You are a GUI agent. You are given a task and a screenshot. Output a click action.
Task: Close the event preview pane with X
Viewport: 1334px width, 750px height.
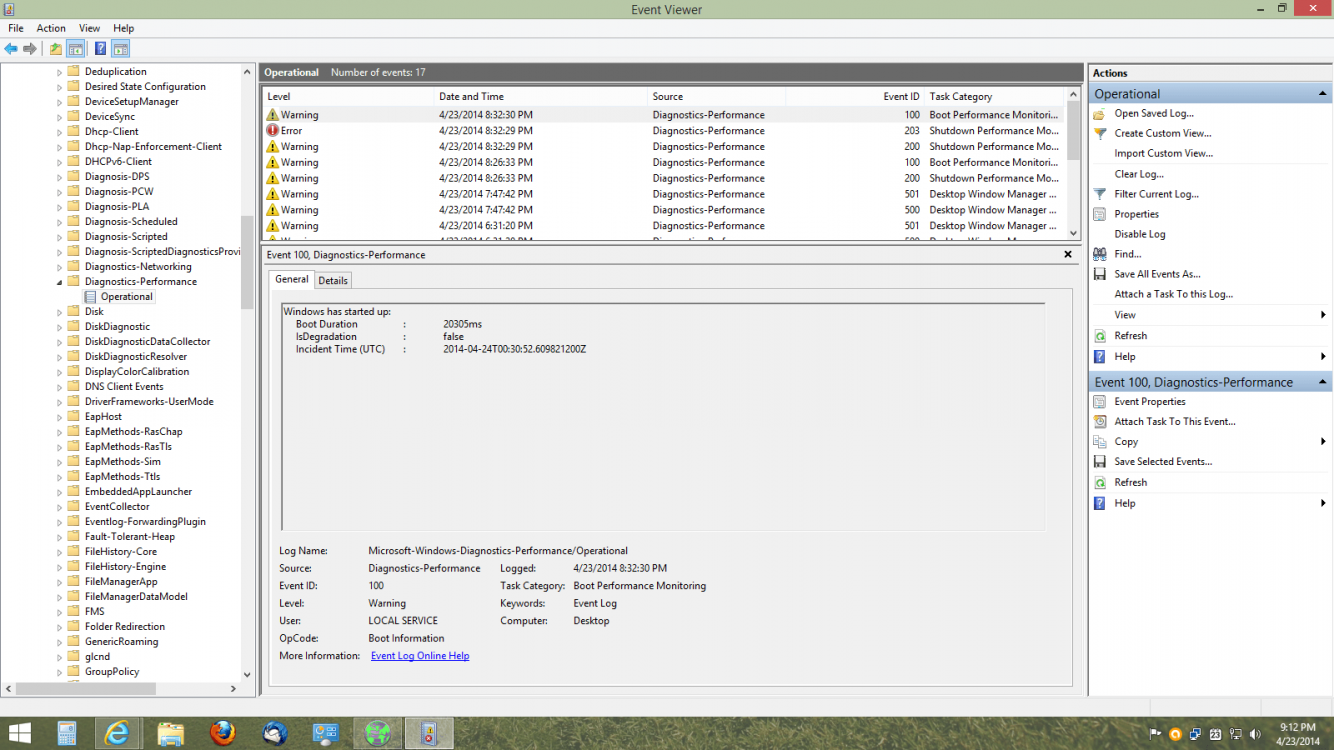tap(1068, 255)
